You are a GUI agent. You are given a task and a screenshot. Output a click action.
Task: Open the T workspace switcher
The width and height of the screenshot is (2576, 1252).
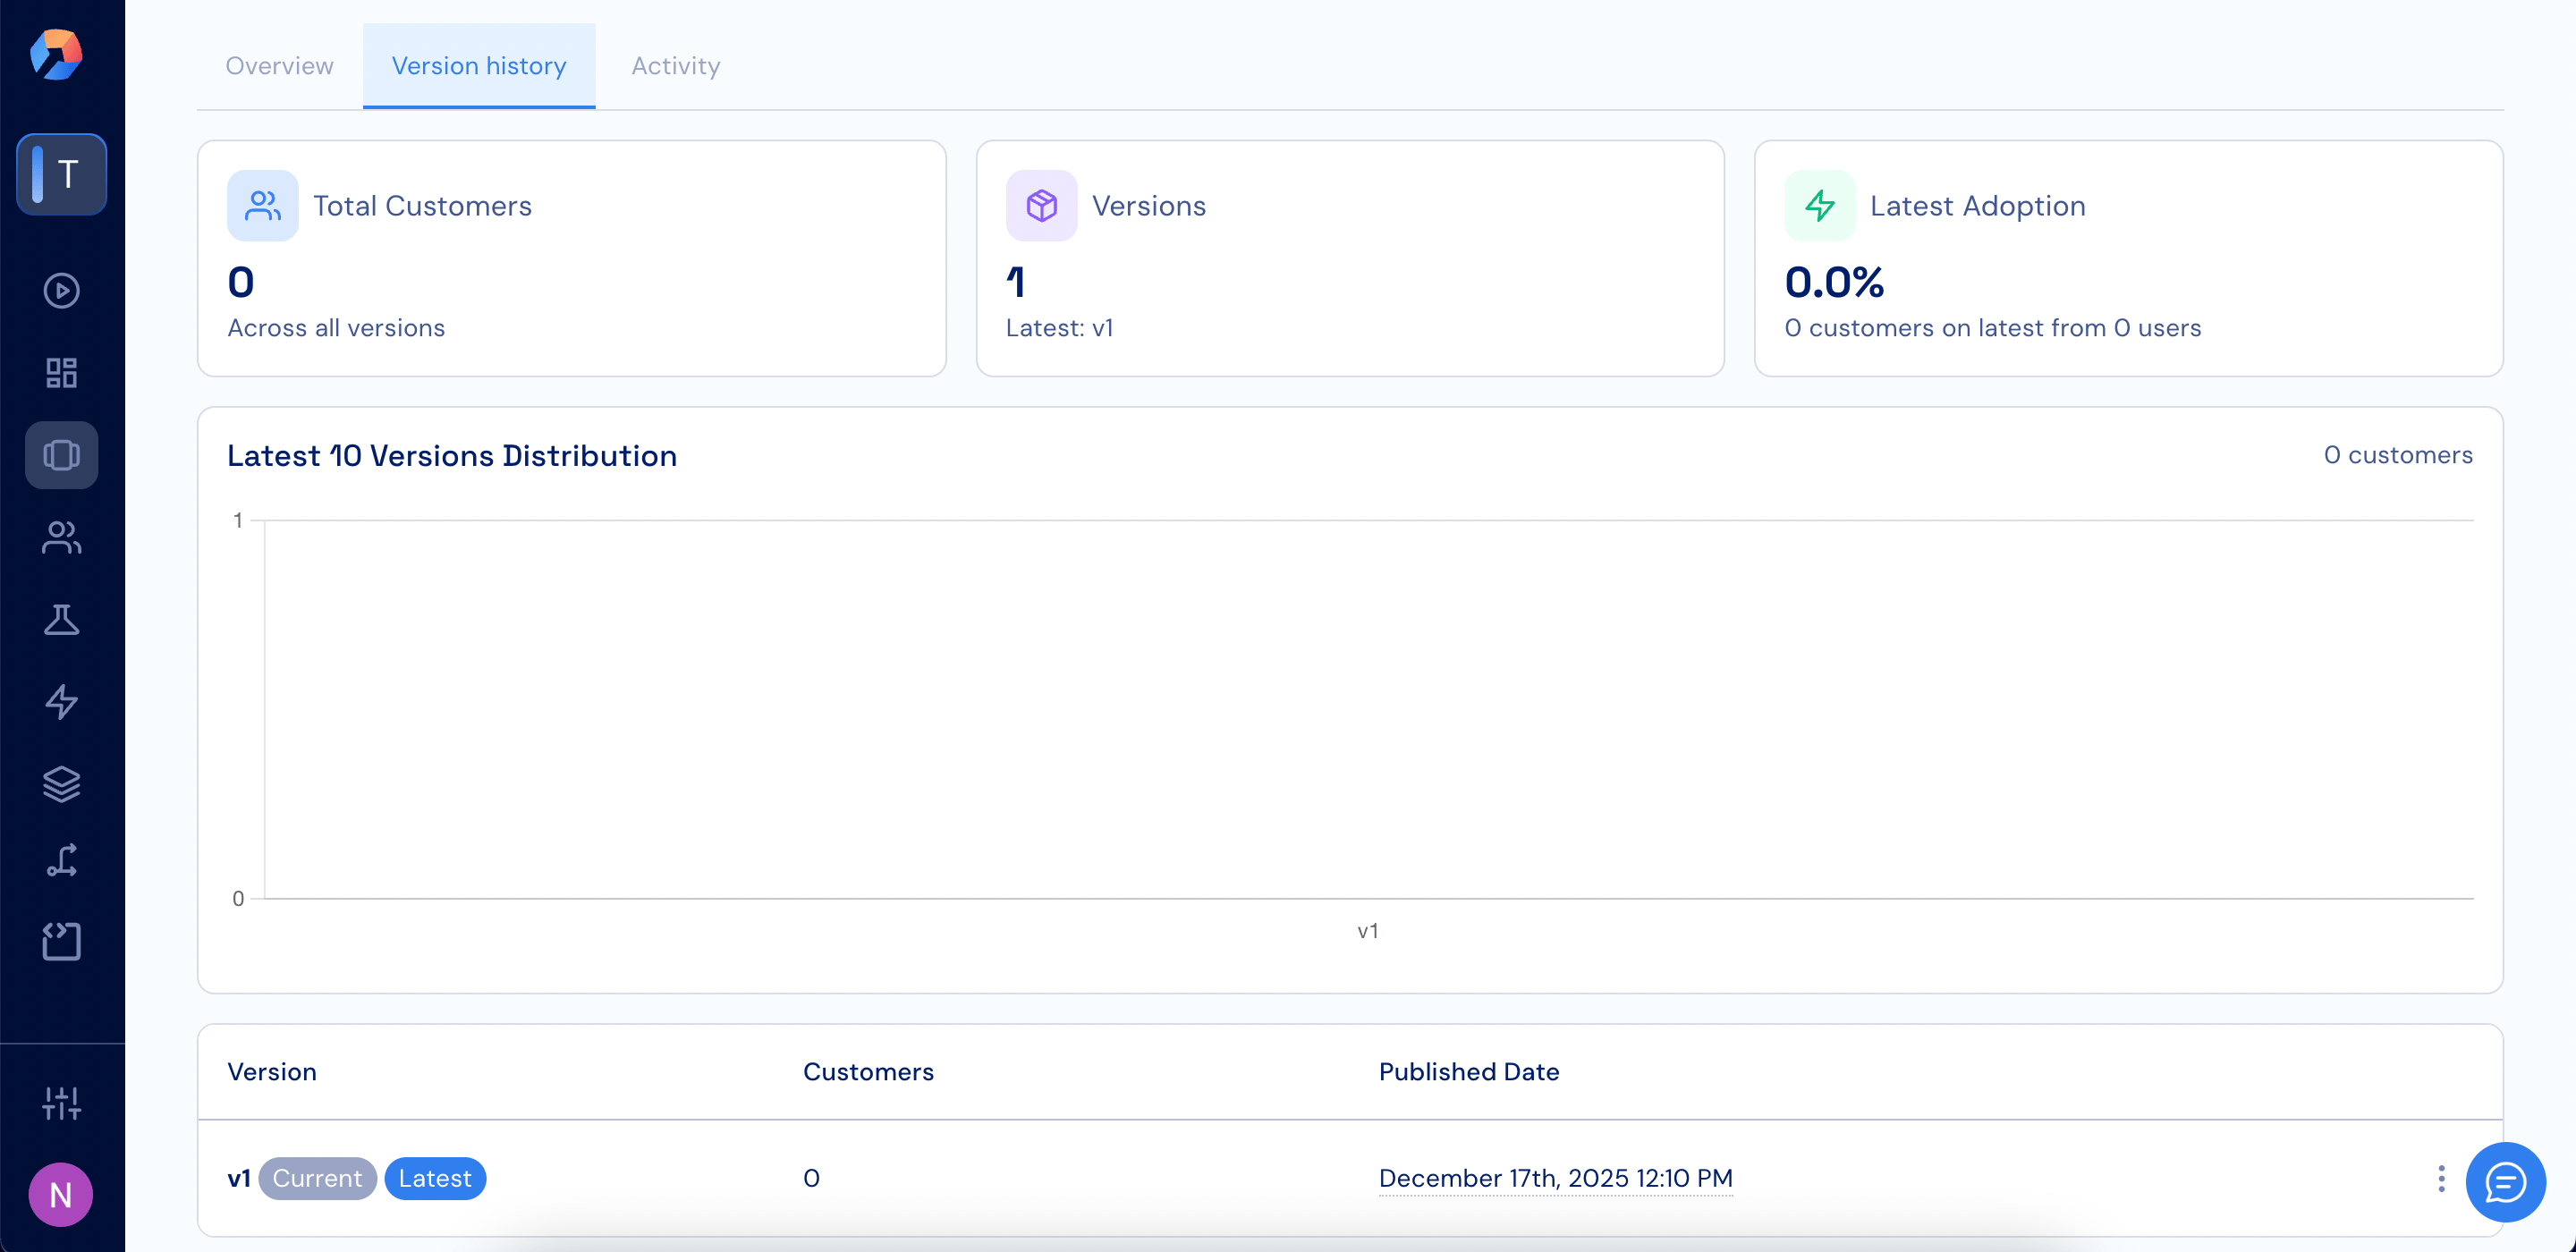pos(62,174)
